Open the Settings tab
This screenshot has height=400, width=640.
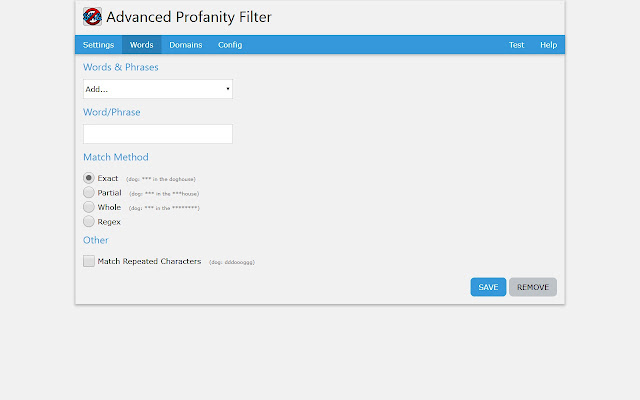point(98,45)
